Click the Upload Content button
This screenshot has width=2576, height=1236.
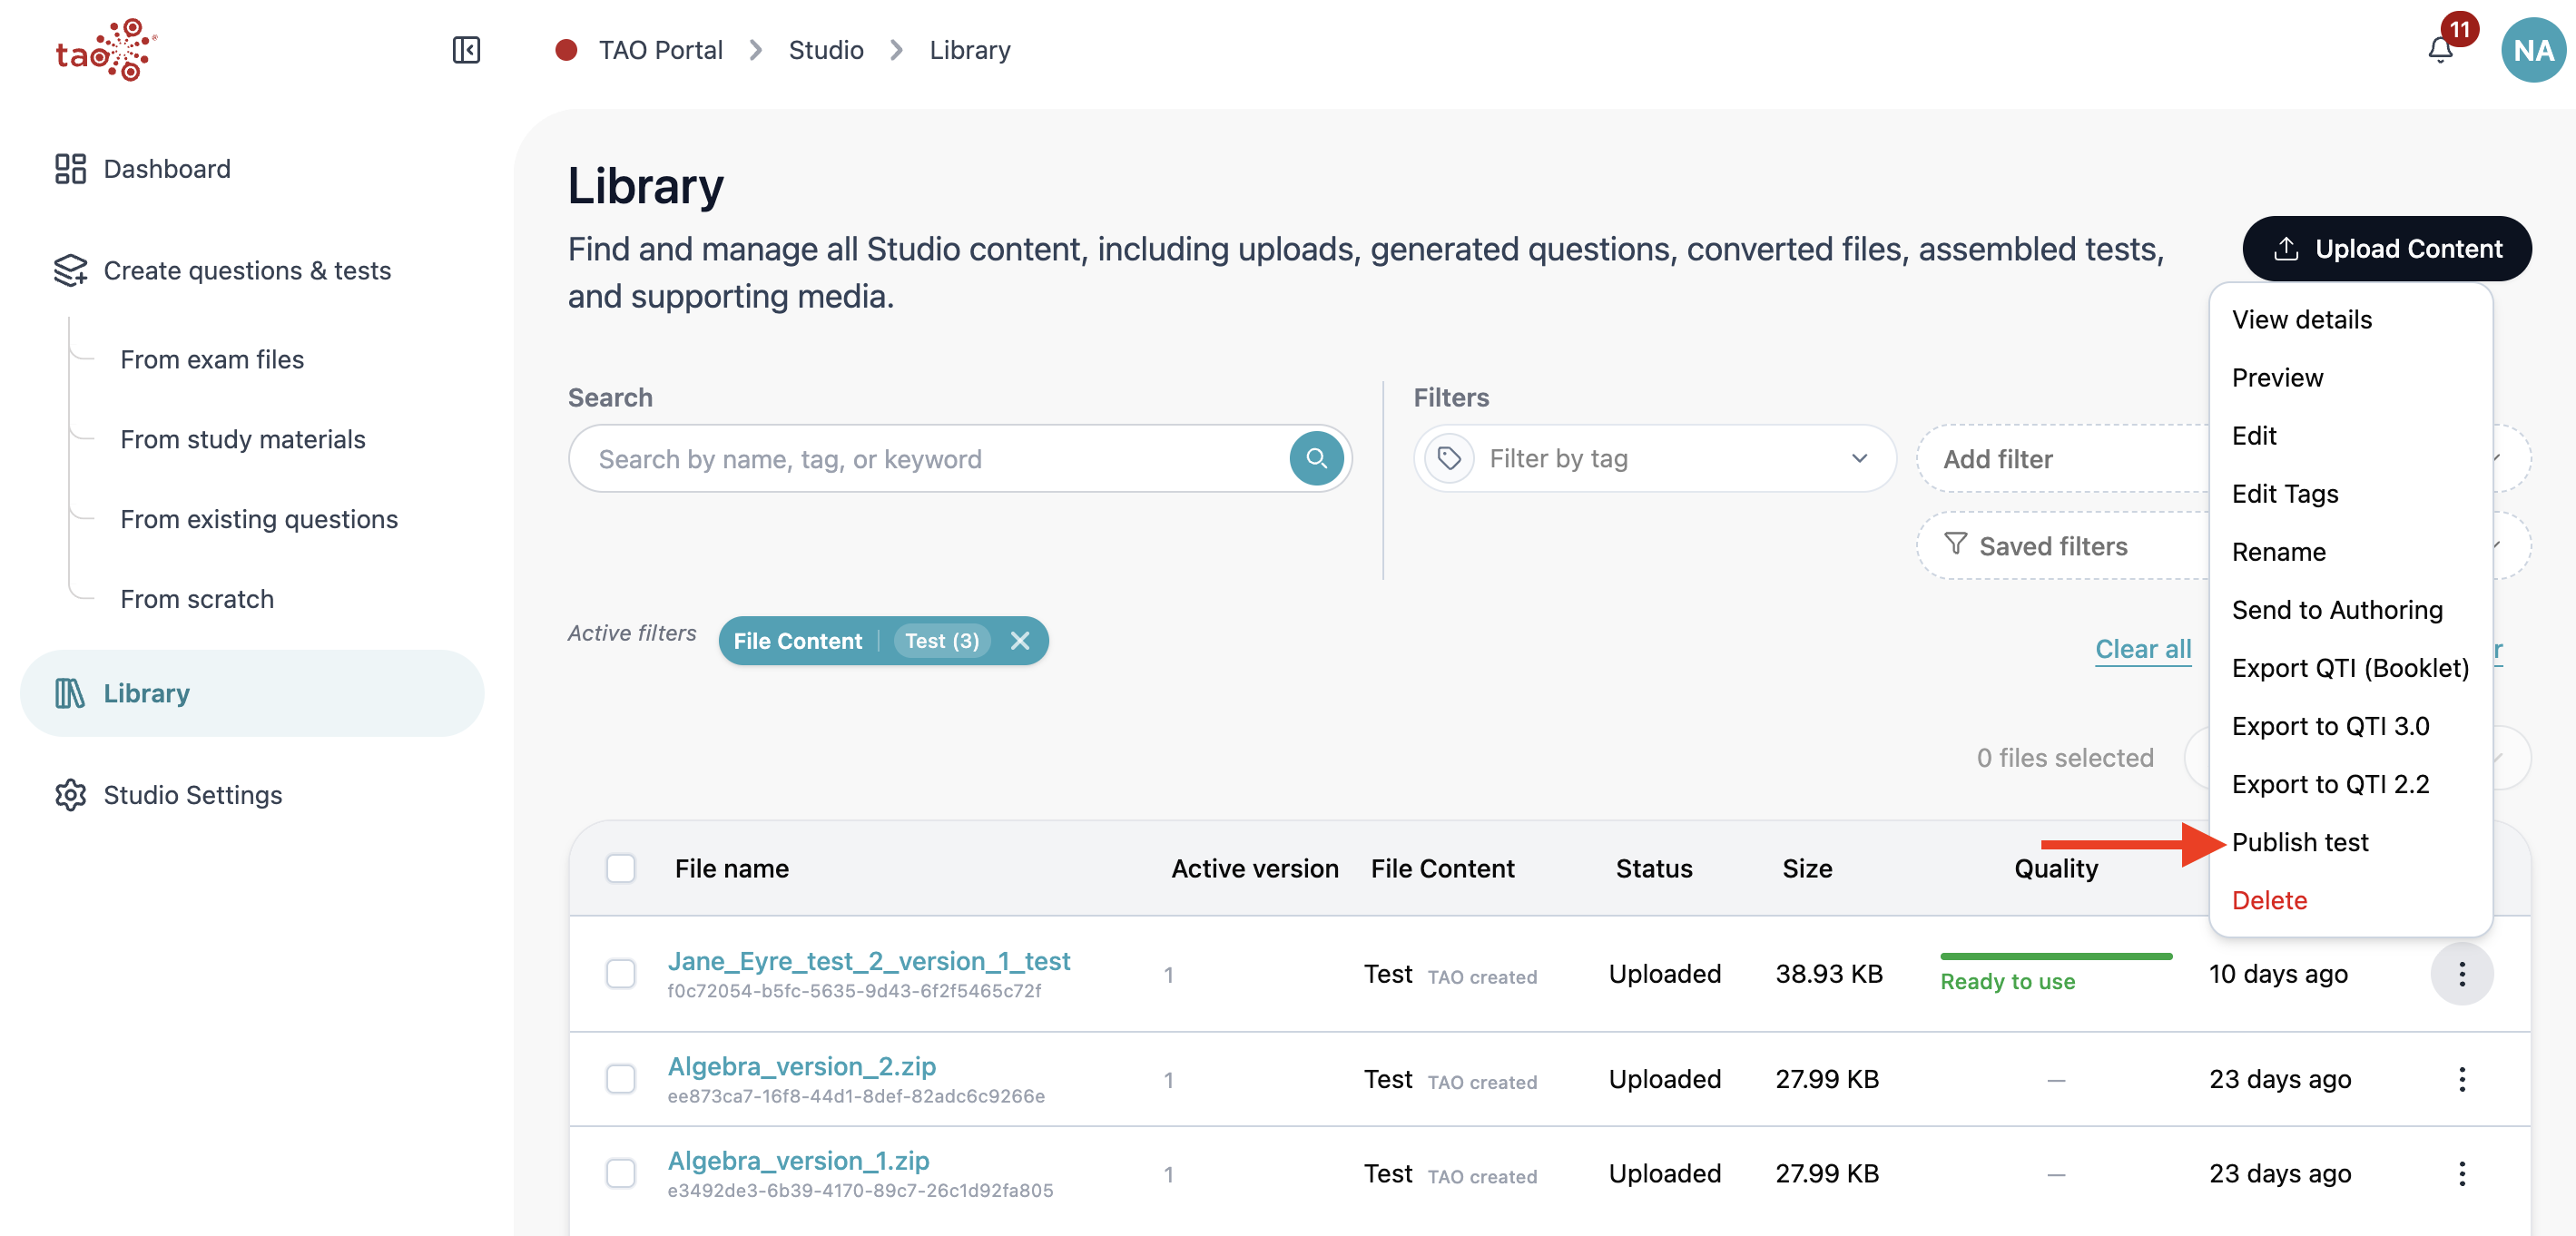point(2386,249)
